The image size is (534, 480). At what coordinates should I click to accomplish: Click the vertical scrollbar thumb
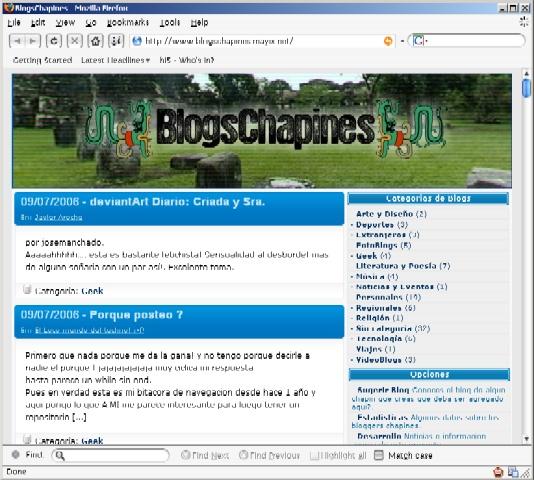(527, 88)
